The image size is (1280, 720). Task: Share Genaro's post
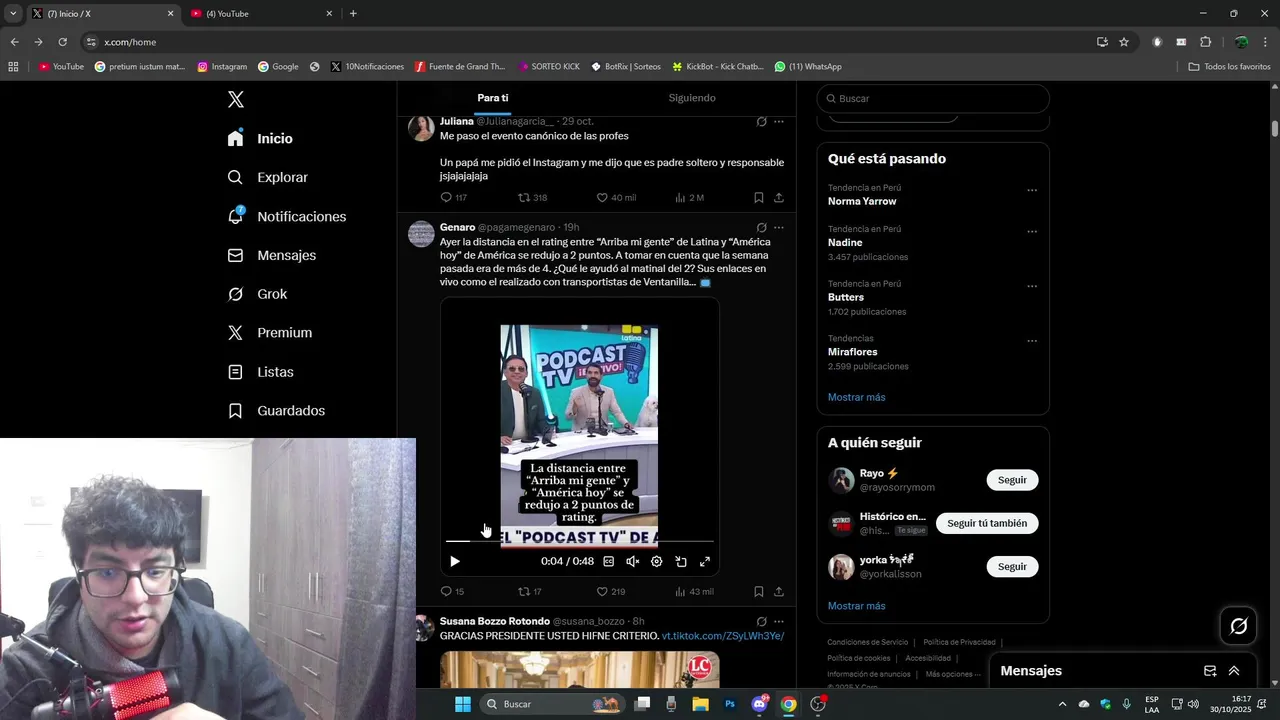click(x=779, y=592)
